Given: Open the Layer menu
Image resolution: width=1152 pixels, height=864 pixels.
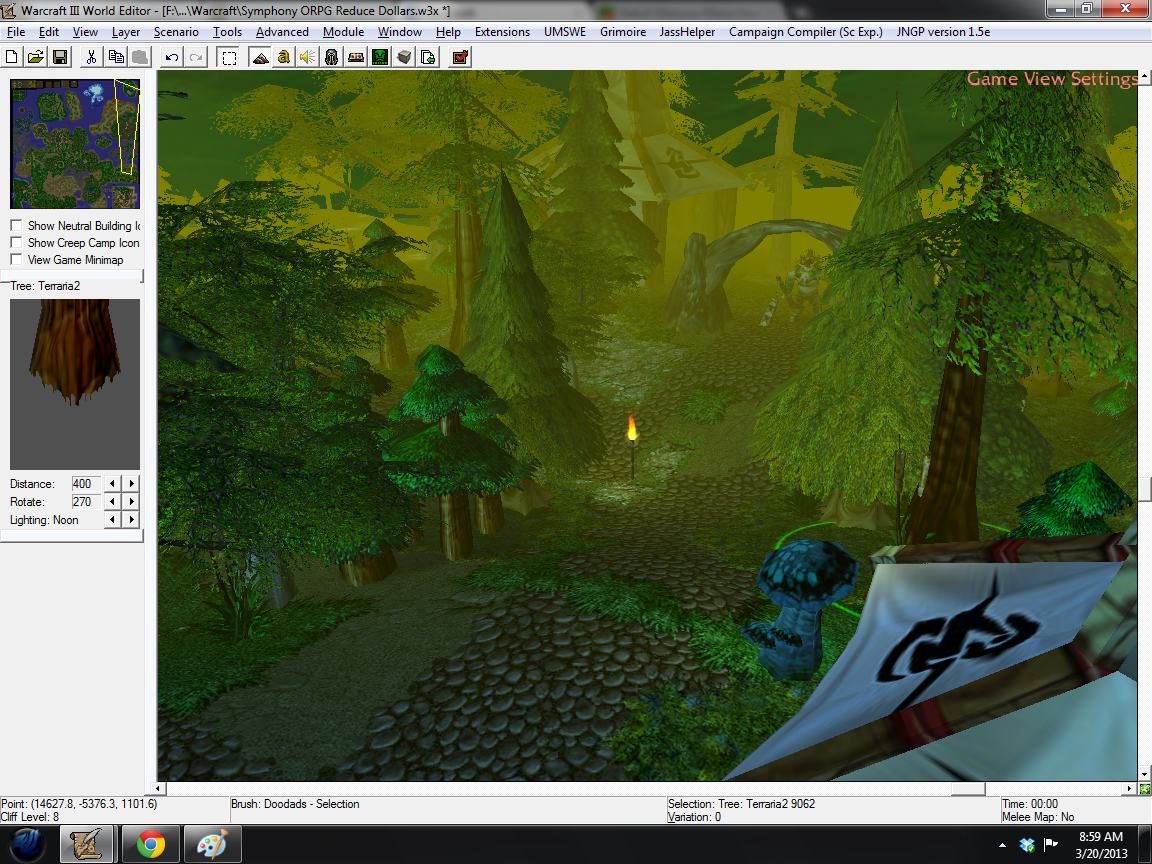Looking at the screenshot, I should [126, 32].
